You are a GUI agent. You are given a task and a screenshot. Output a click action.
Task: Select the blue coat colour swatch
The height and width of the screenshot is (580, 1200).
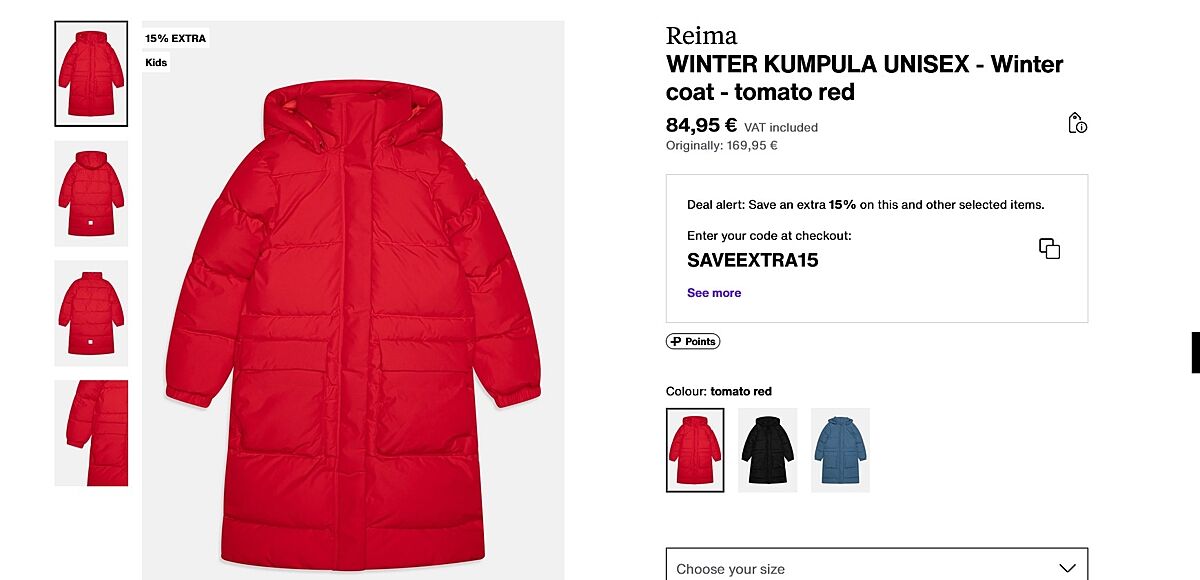(841, 450)
